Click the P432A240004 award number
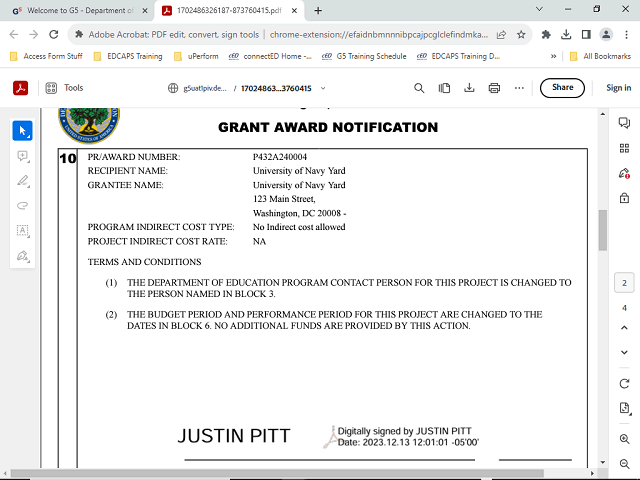This screenshot has width=640, height=480. tap(280, 157)
